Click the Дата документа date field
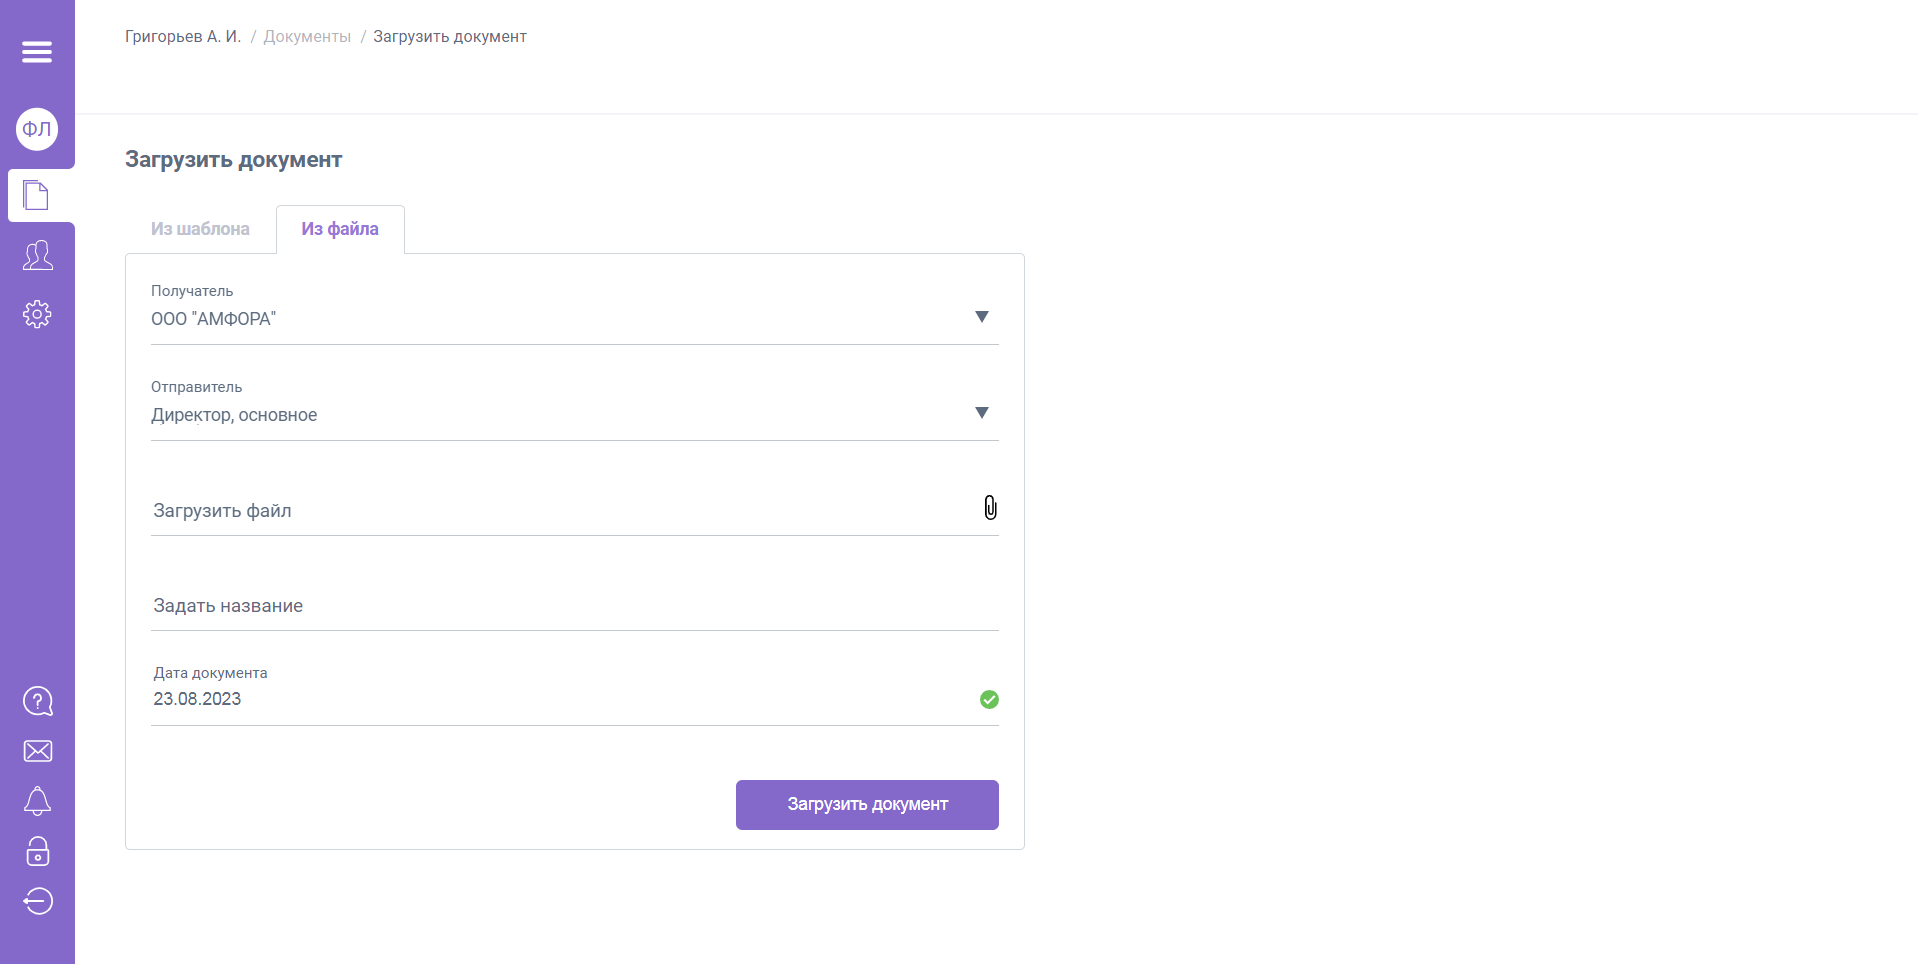The width and height of the screenshot is (1918, 964). 560,699
